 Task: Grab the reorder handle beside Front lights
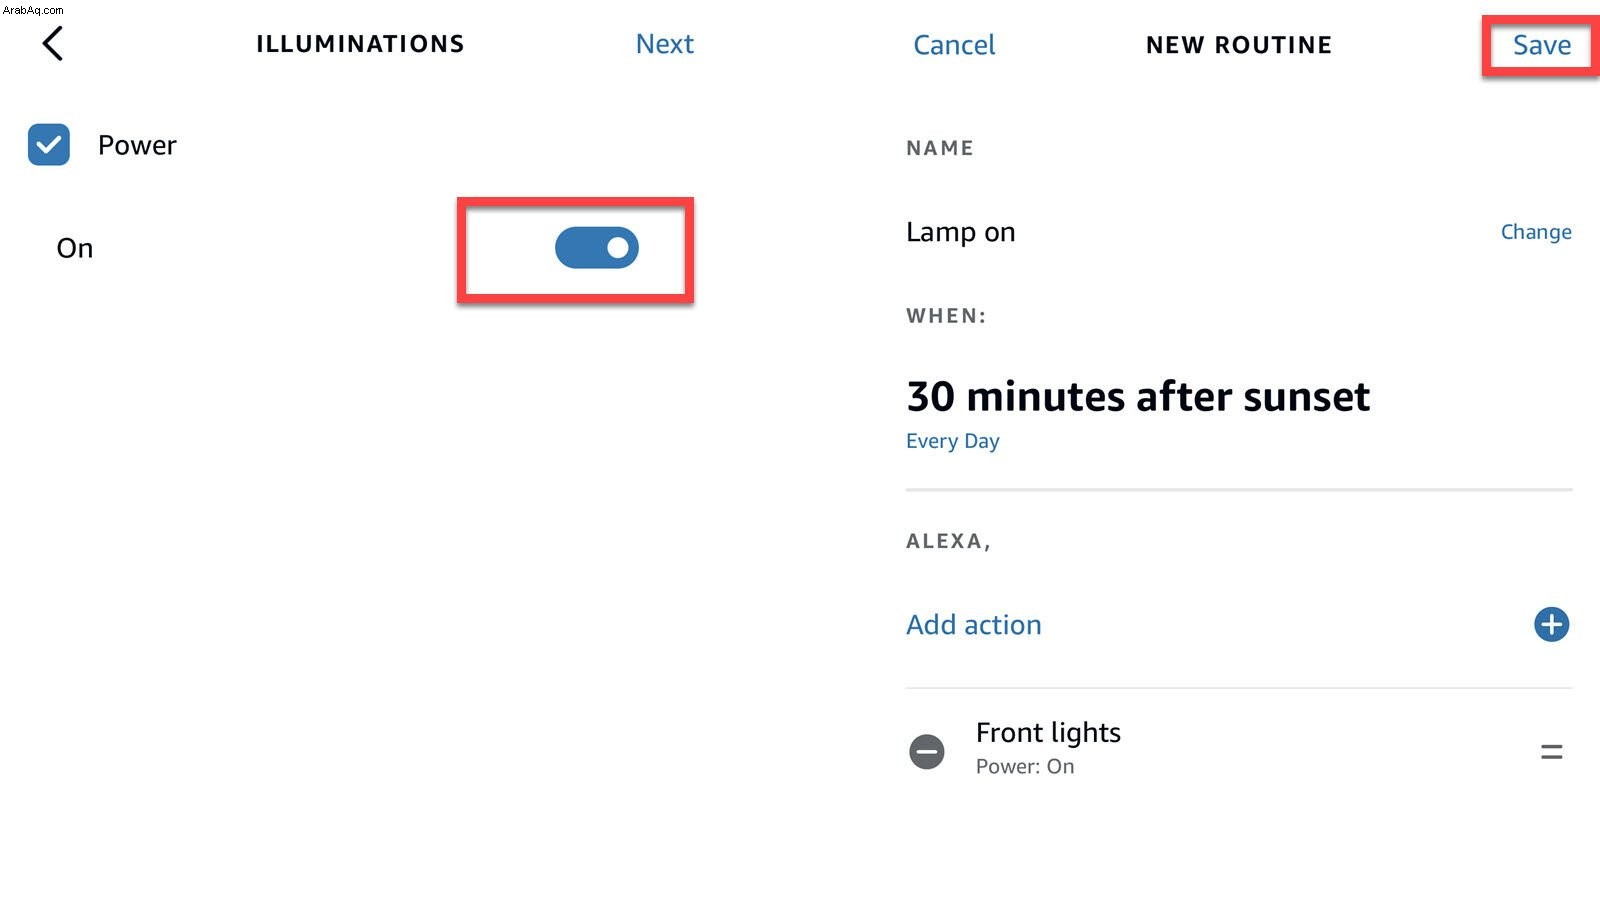1551,751
